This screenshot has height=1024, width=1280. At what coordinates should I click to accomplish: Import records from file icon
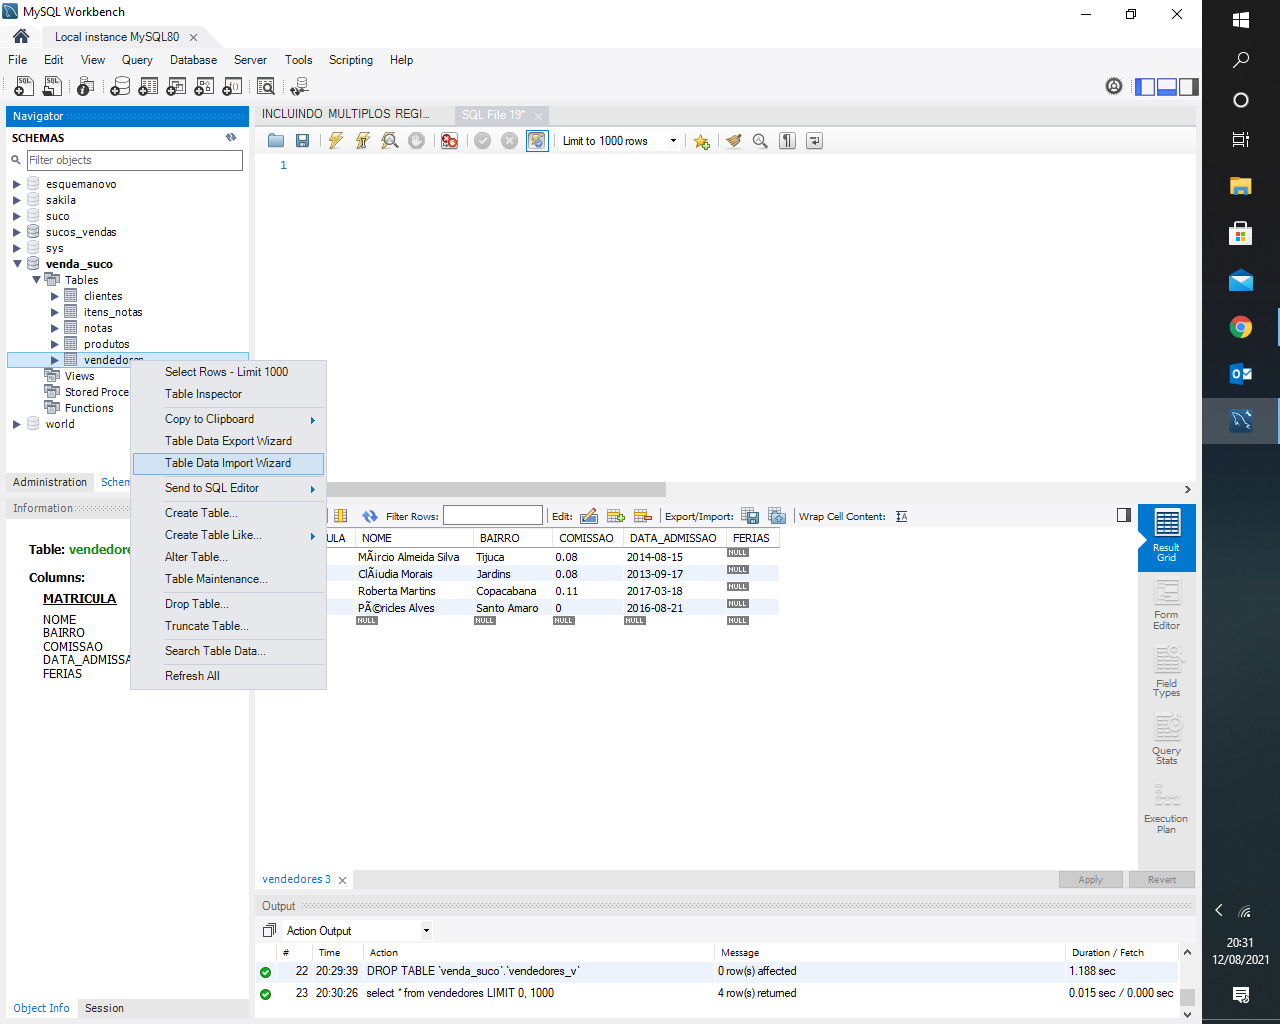click(777, 516)
